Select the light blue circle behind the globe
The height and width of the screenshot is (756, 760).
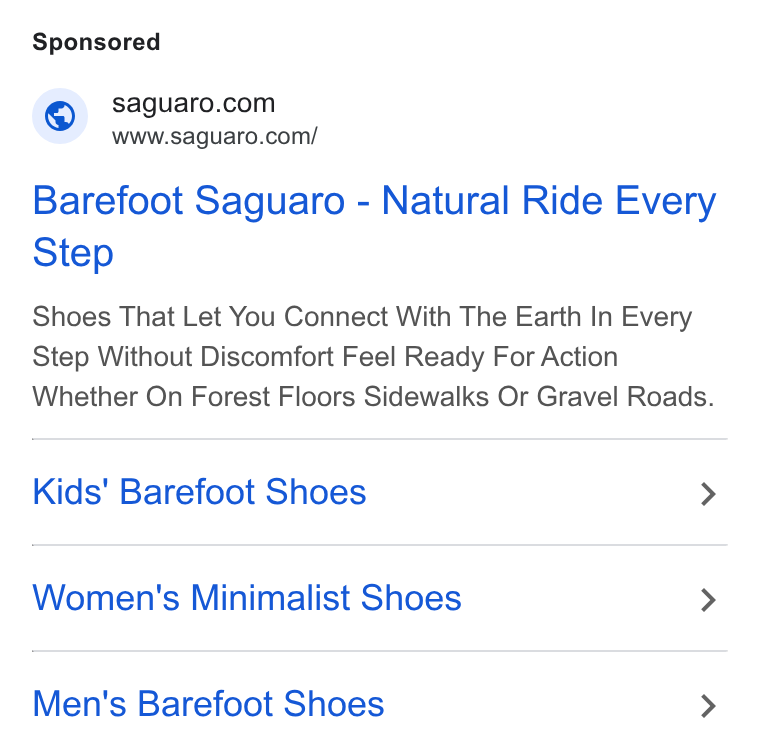coord(60,116)
